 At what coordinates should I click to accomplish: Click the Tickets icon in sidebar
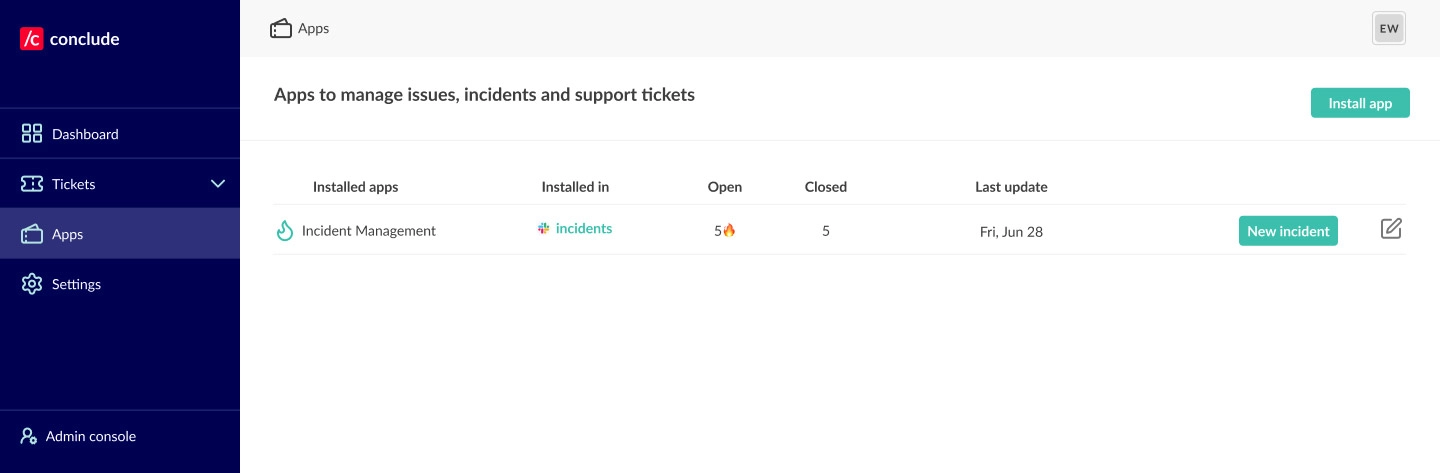(x=32, y=184)
